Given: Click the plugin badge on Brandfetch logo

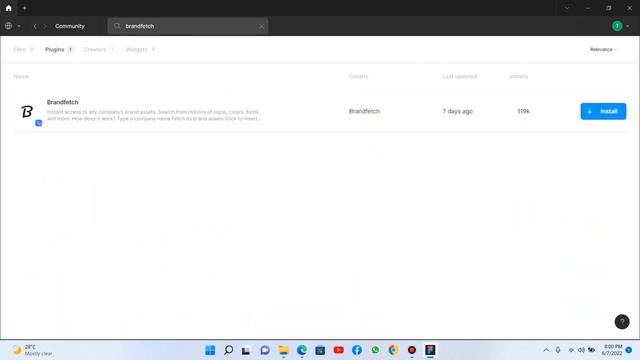Looking at the screenshot, I should tap(38, 123).
